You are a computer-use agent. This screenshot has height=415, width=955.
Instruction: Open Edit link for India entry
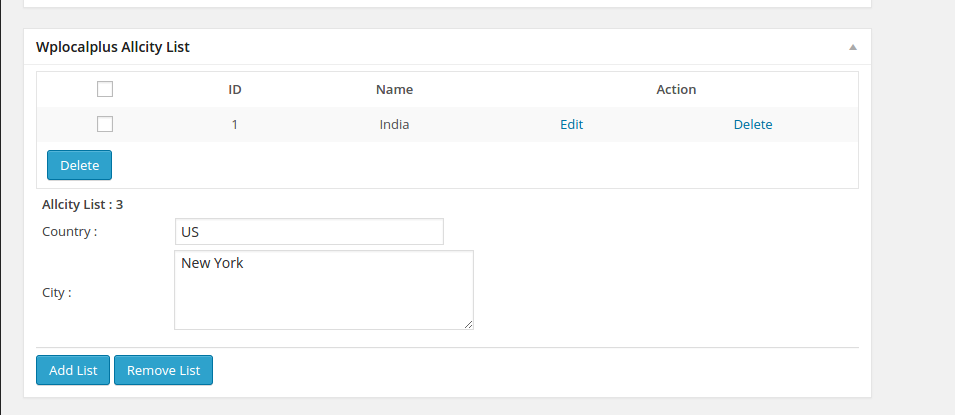pos(571,124)
